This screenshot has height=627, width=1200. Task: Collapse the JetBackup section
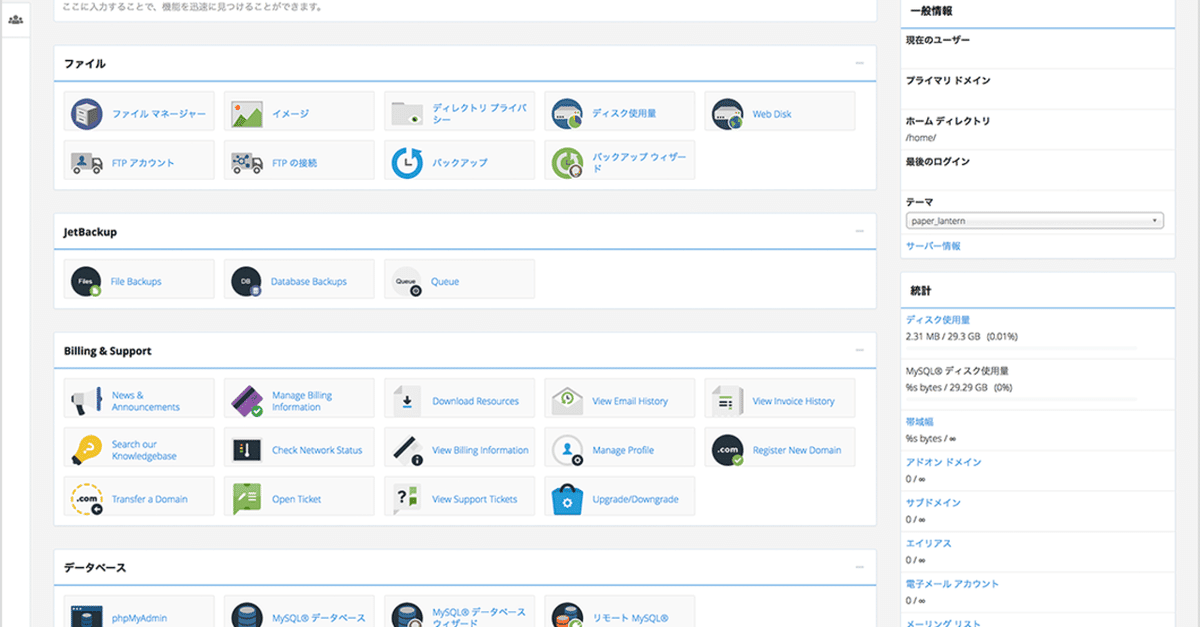click(x=859, y=231)
